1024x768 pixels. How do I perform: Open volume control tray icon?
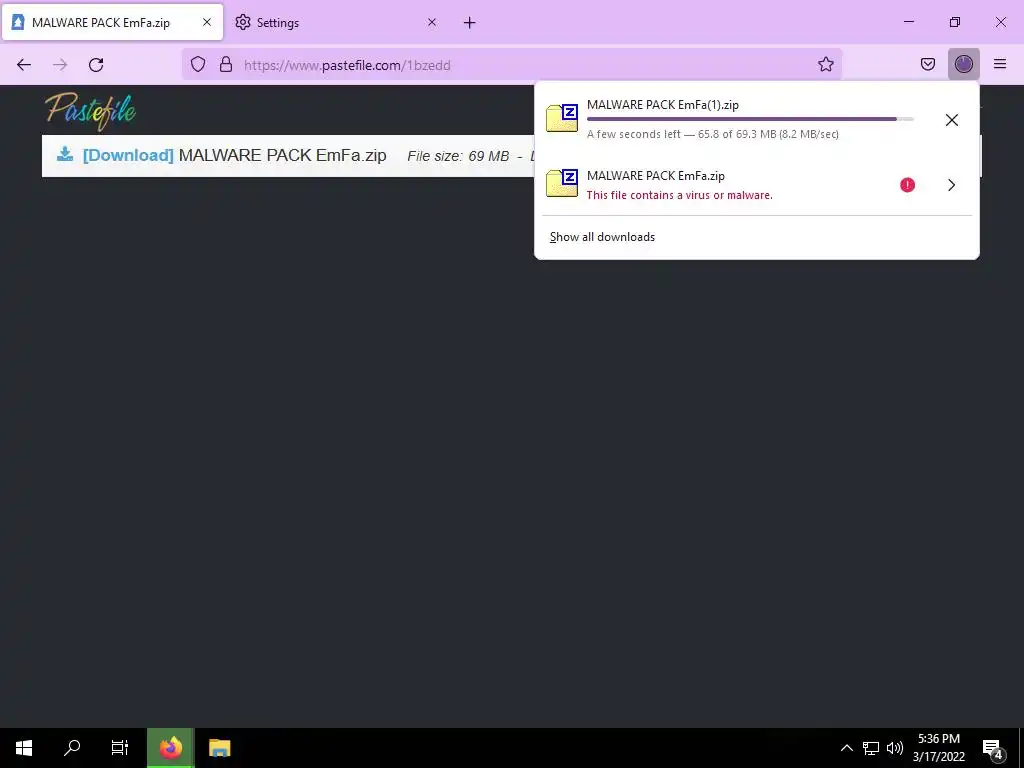(895, 748)
